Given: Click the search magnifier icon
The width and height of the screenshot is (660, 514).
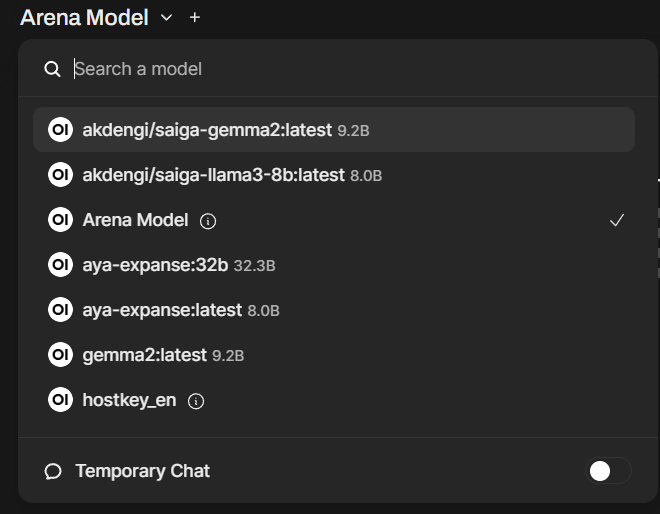Looking at the screenshot, I should coord(53,69).
